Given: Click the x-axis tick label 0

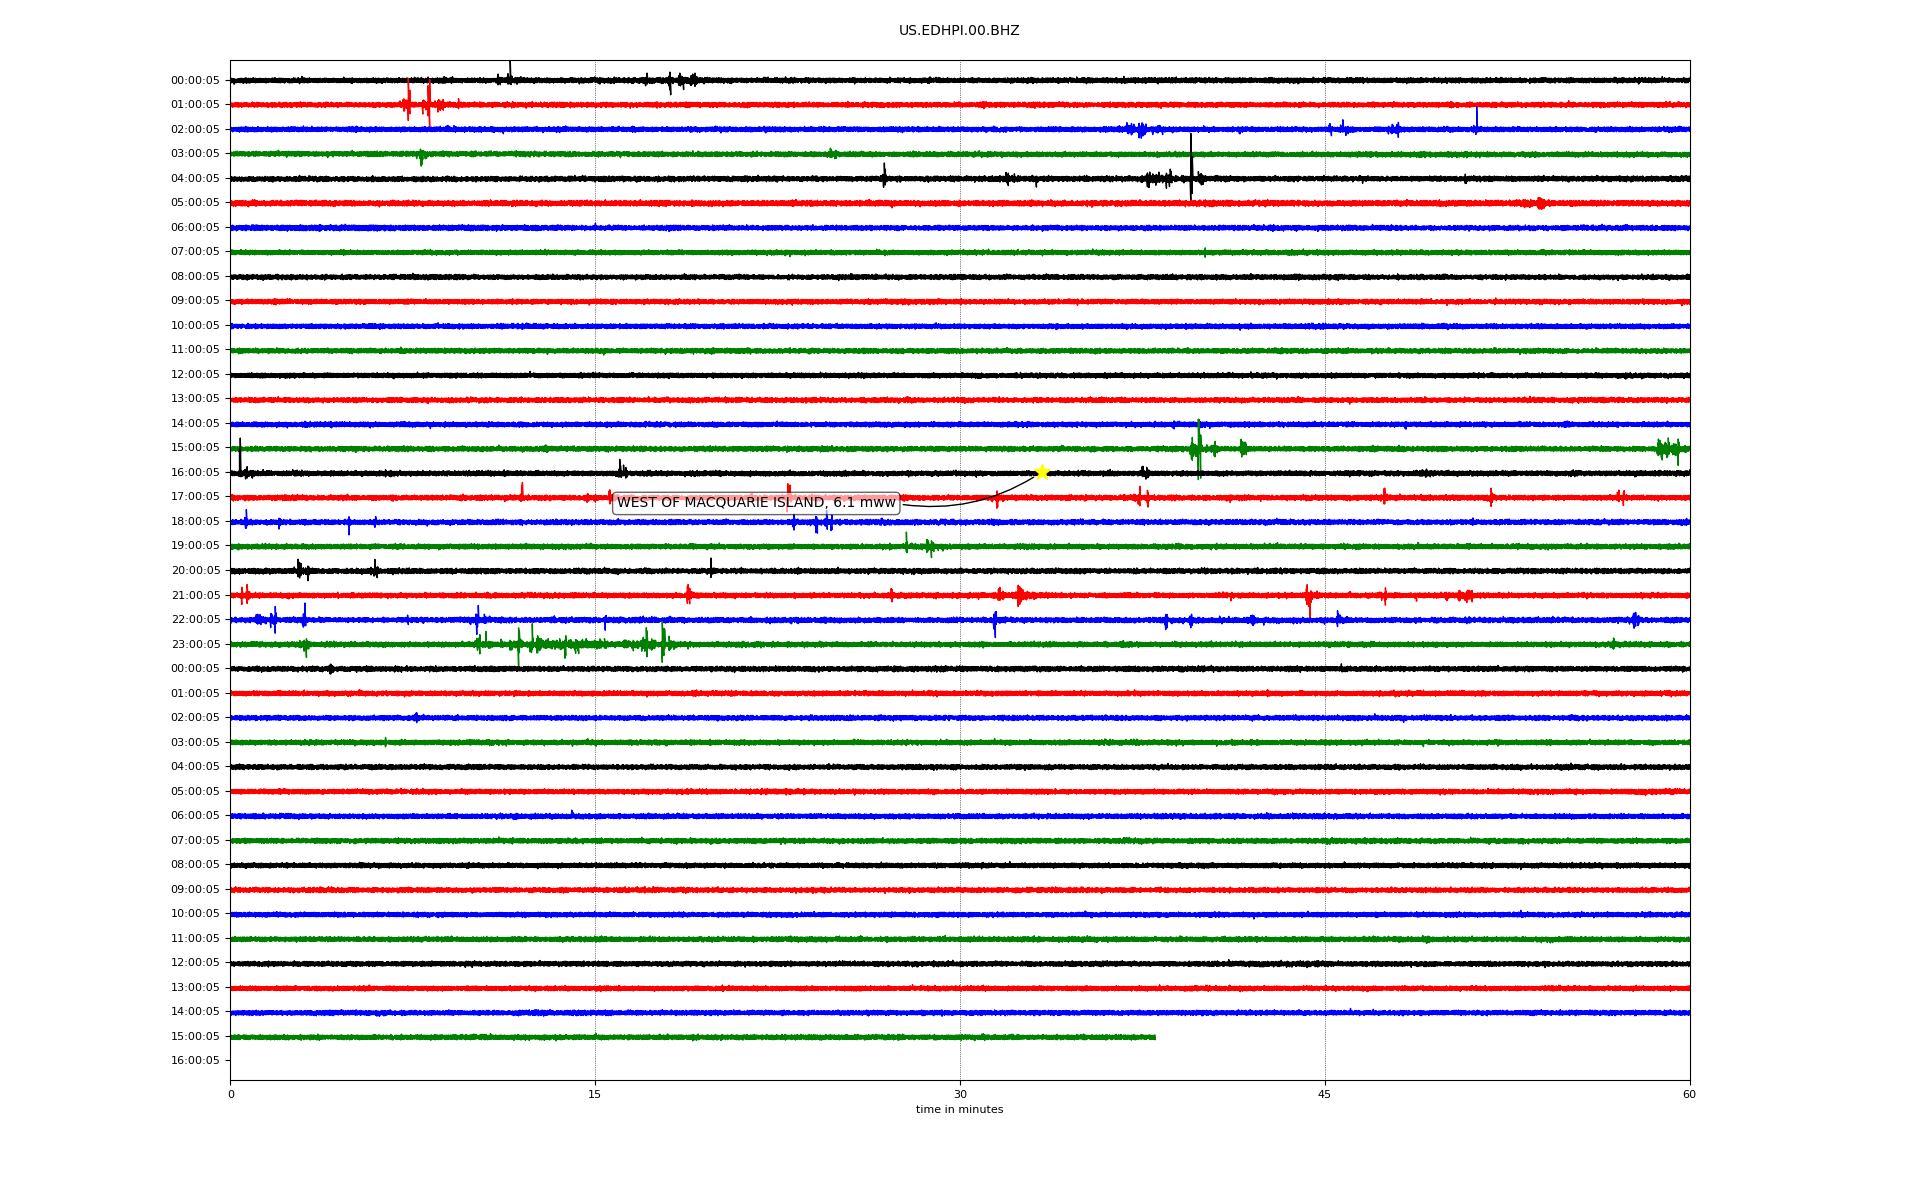Looking at the screenshot, I should (231, 1094).
